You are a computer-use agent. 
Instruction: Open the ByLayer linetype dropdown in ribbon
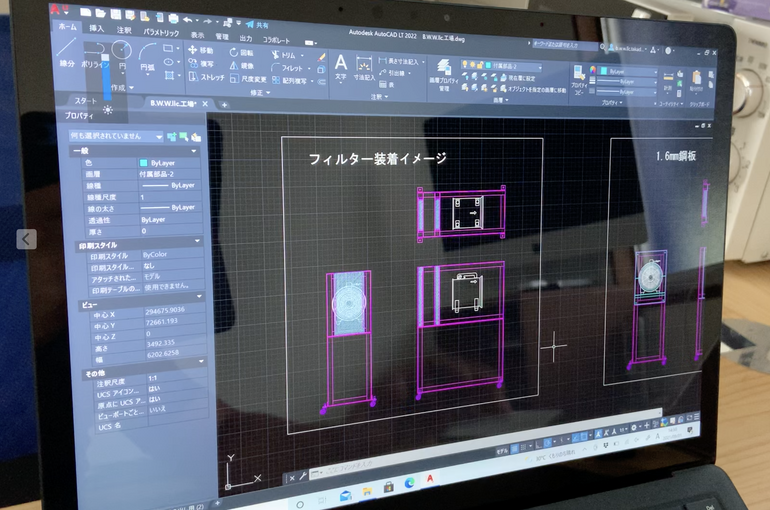(627, 92)
